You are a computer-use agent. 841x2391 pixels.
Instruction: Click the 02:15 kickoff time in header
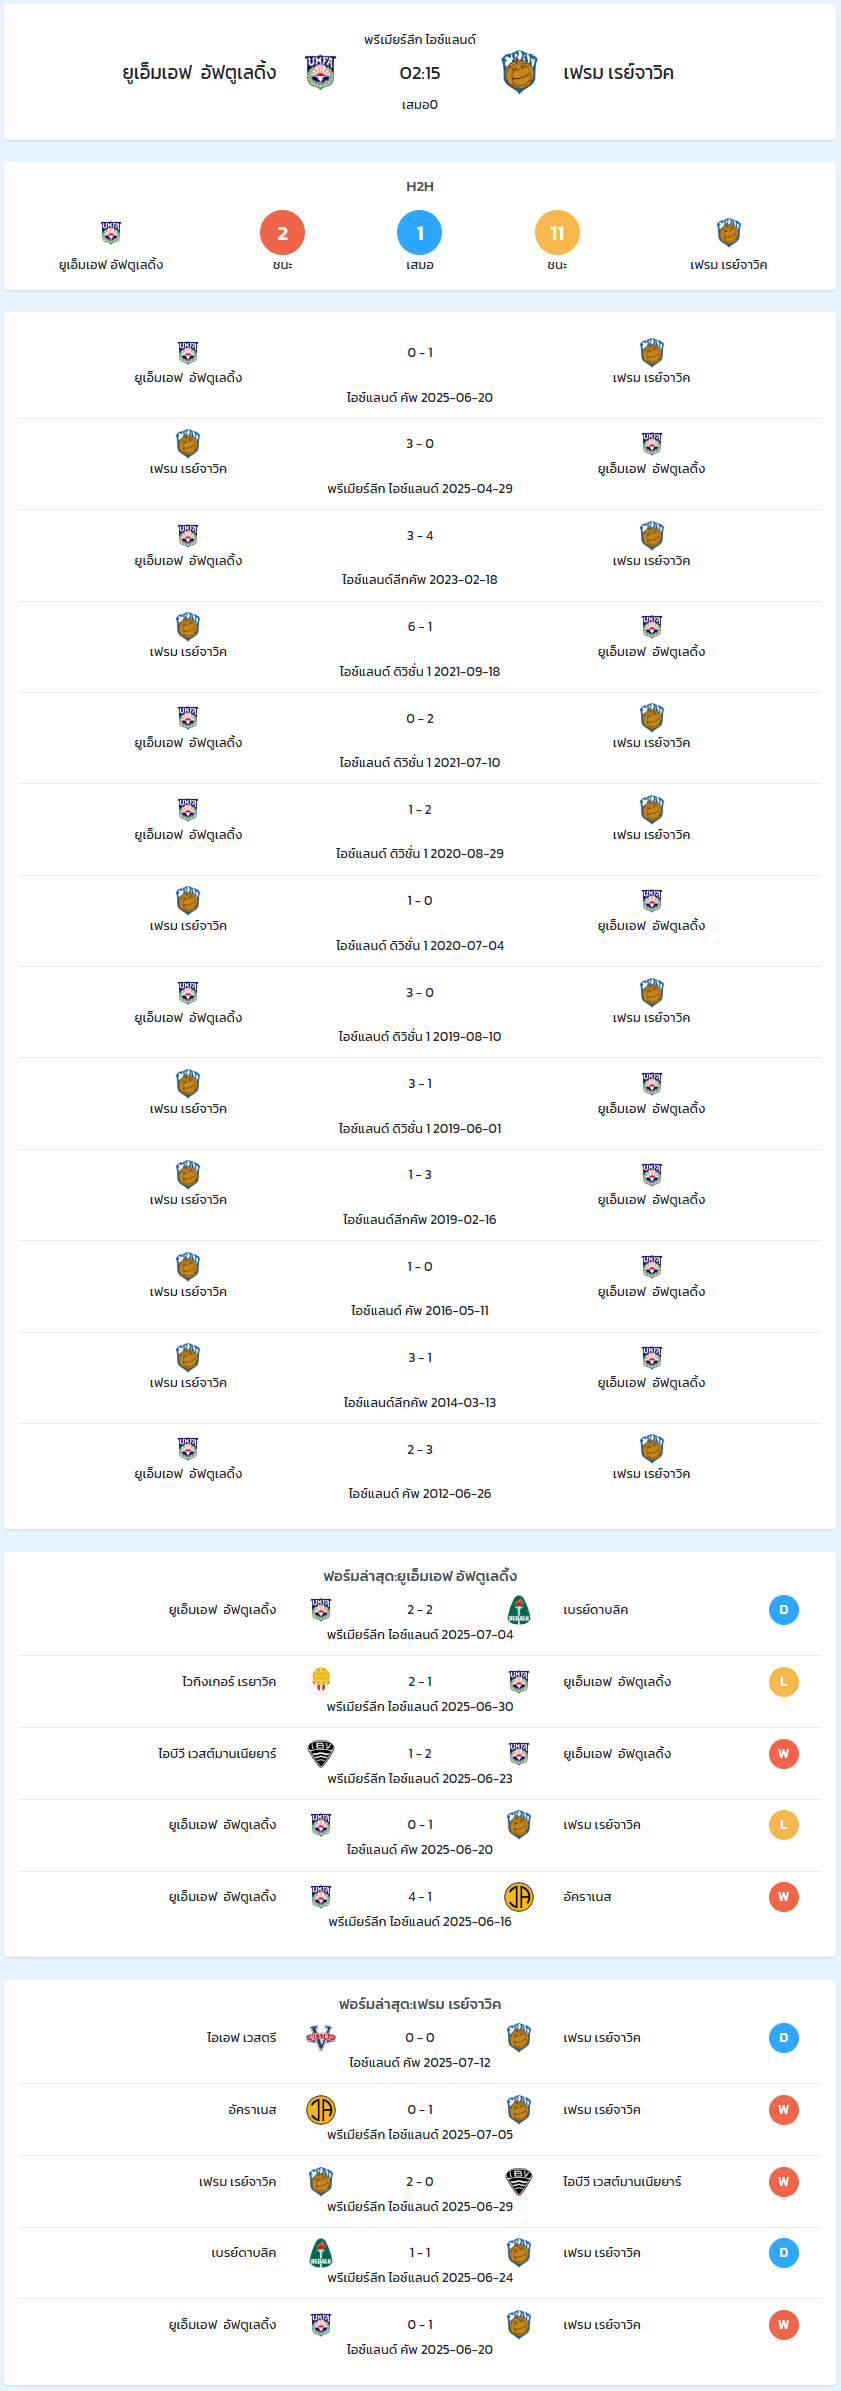tap(420, 73)
